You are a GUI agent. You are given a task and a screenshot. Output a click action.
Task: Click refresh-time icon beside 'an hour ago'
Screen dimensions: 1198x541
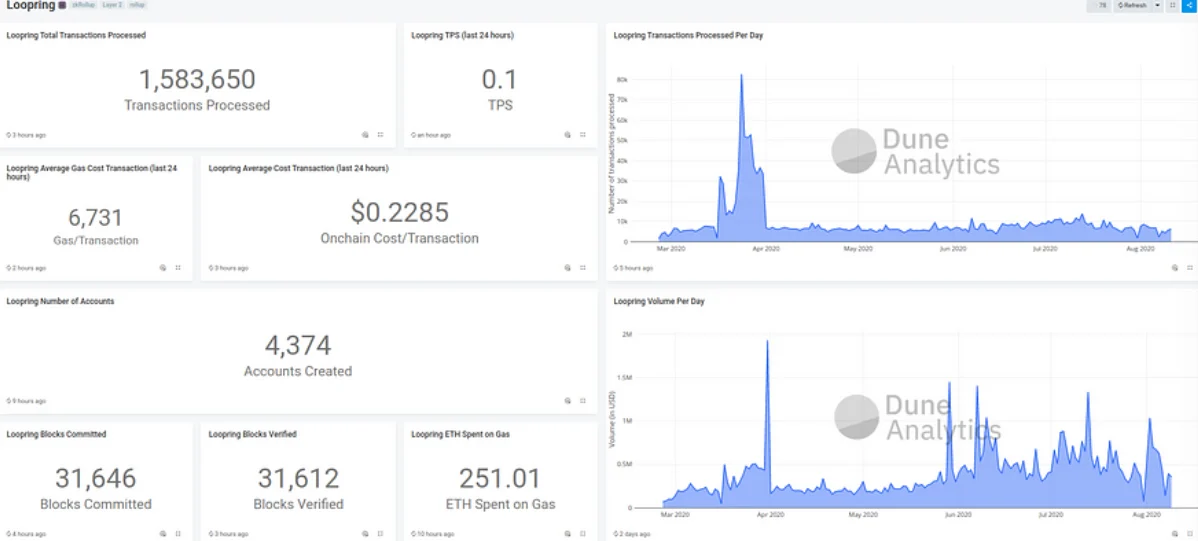coord(413,135)
